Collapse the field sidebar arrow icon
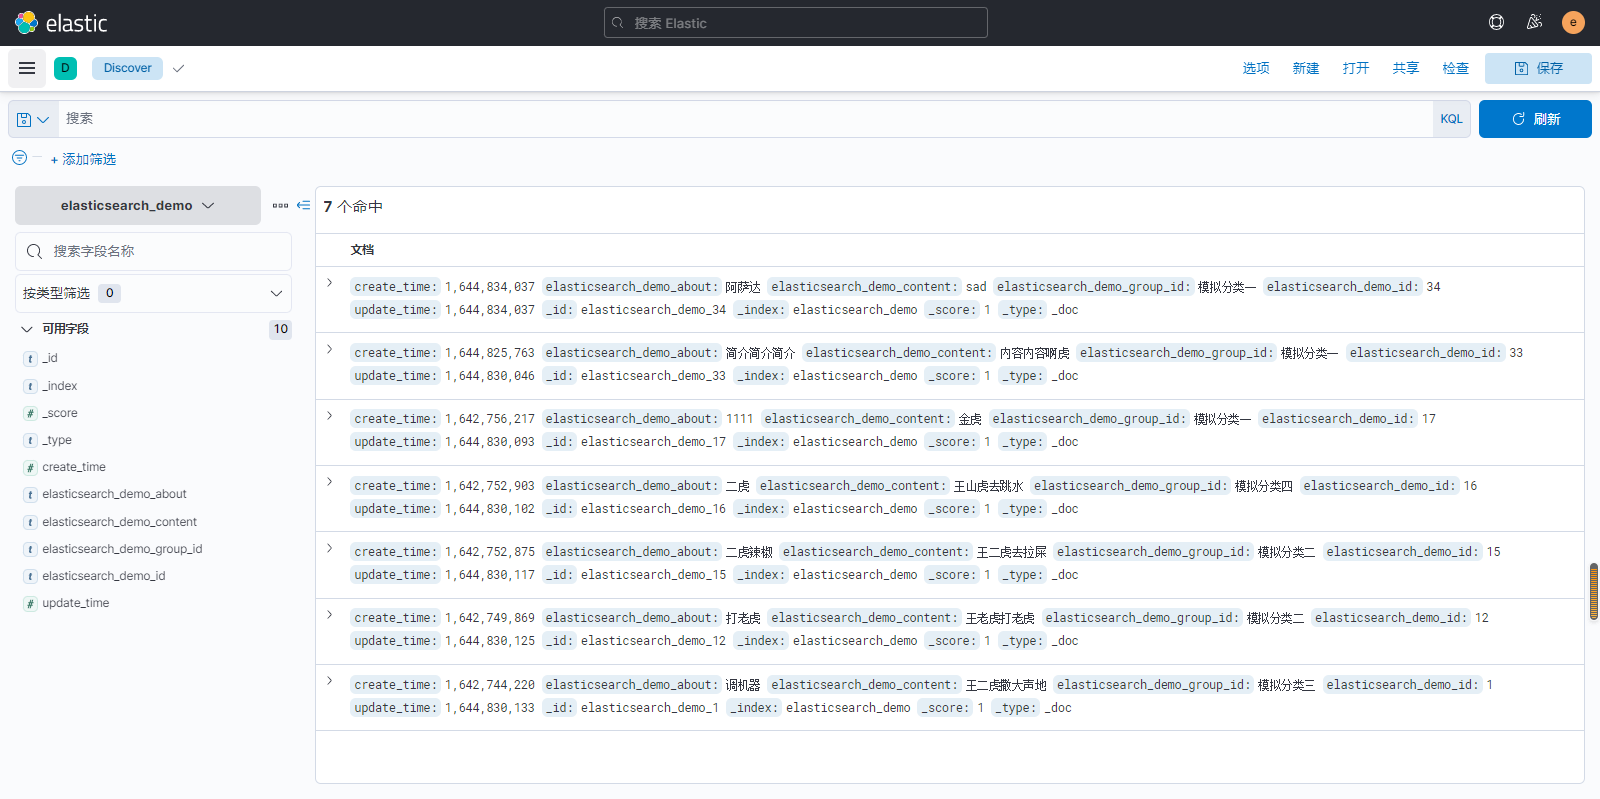1600x799 pixels. [x=303, y=205]
